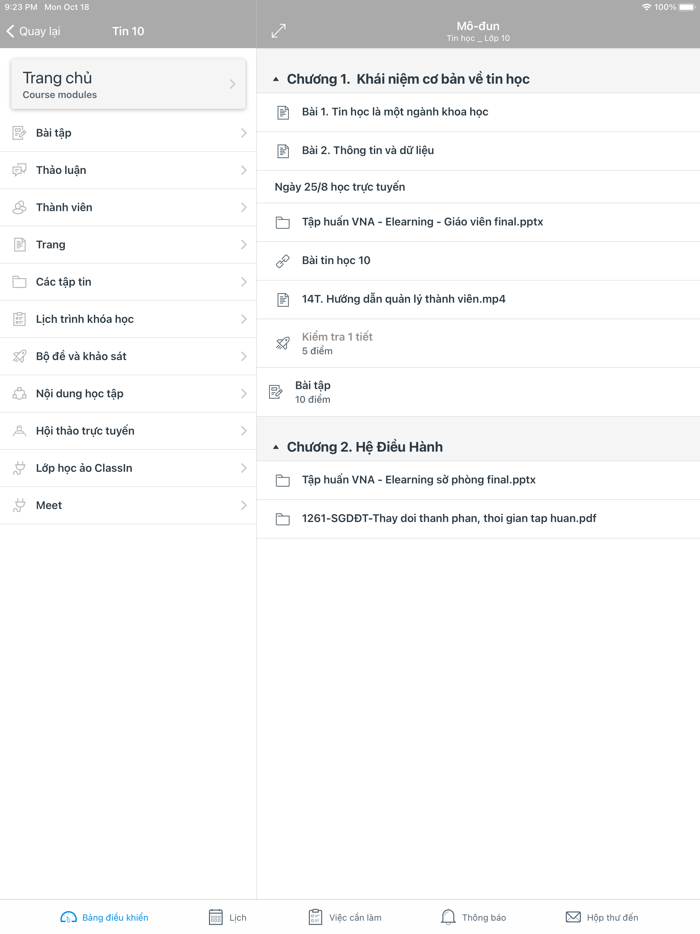Collapse the Chương 2 Hệ Điều Hành section

tap(276, 447)
